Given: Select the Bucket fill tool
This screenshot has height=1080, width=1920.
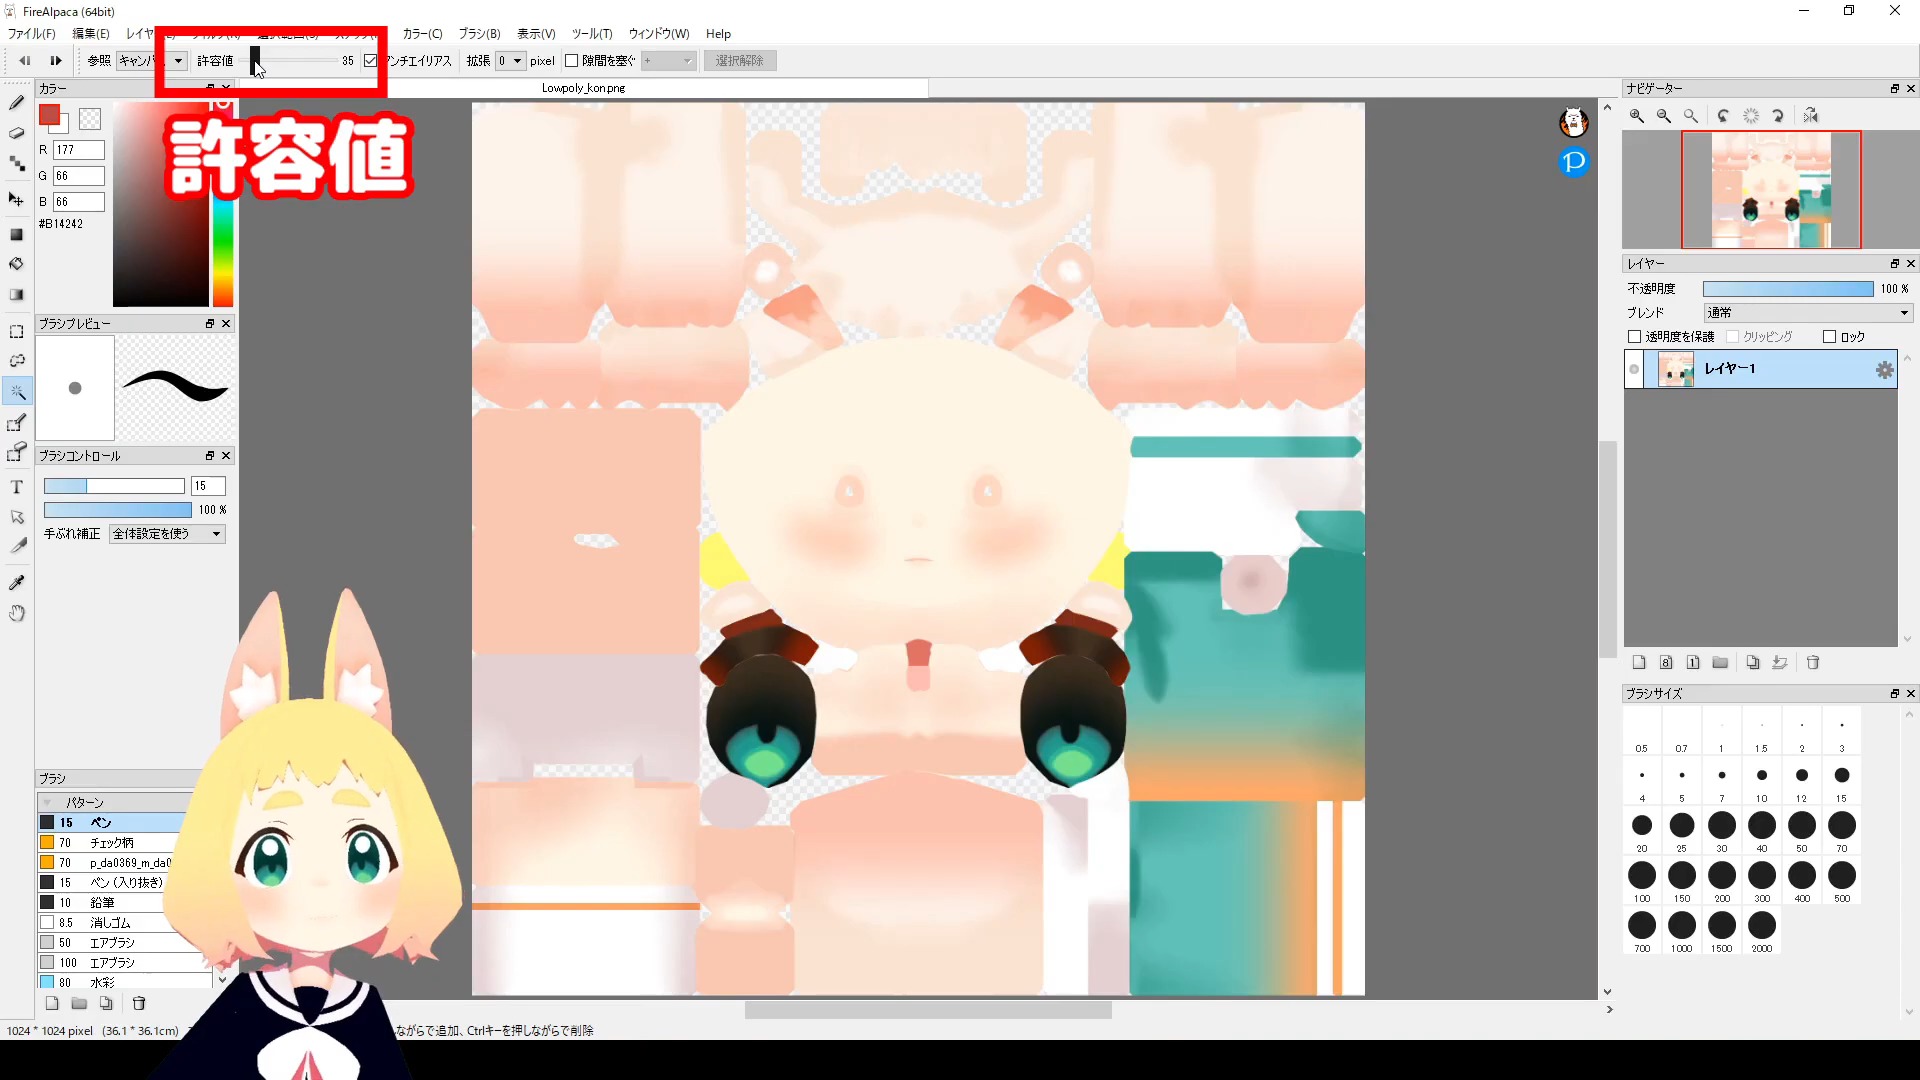Looking at the screenshot, I should (x=17, y=264).
